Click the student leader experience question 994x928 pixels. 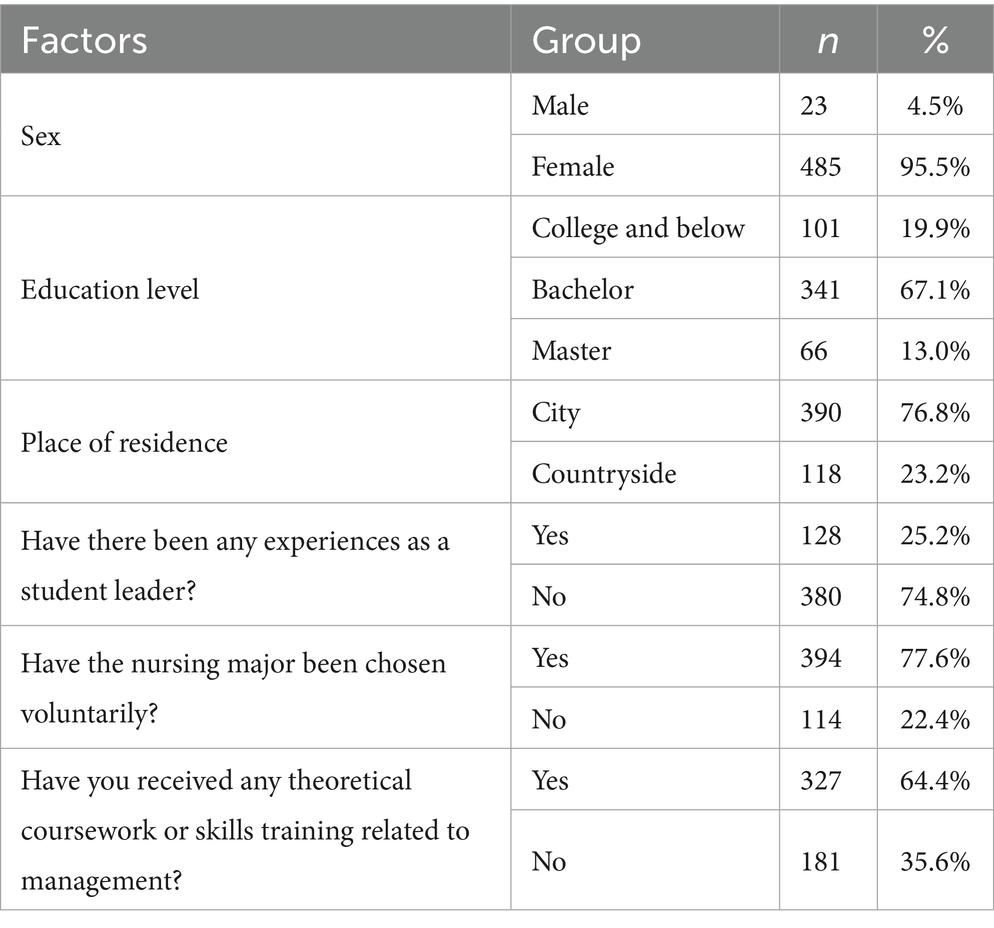pos(235,565)
